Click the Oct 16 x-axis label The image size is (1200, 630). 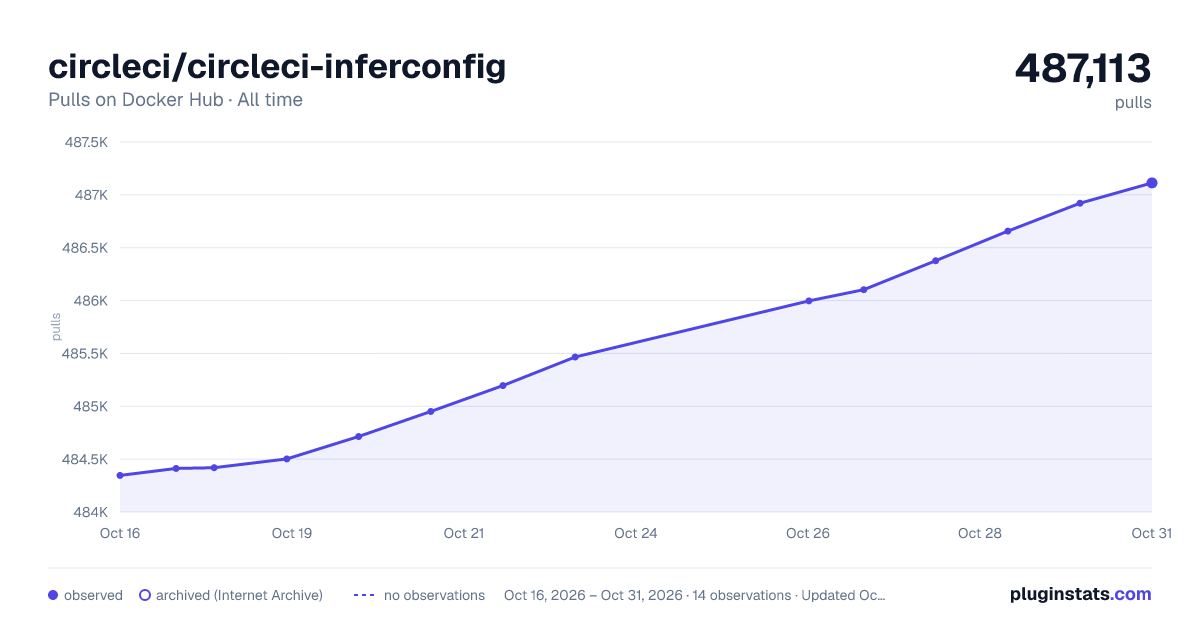120,533
